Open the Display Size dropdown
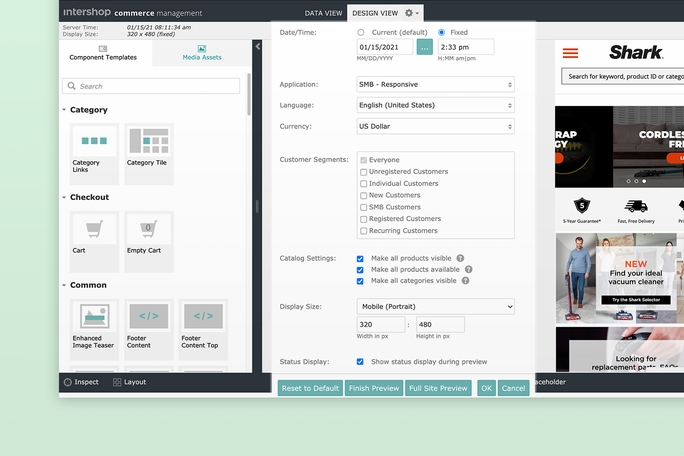 435,306
